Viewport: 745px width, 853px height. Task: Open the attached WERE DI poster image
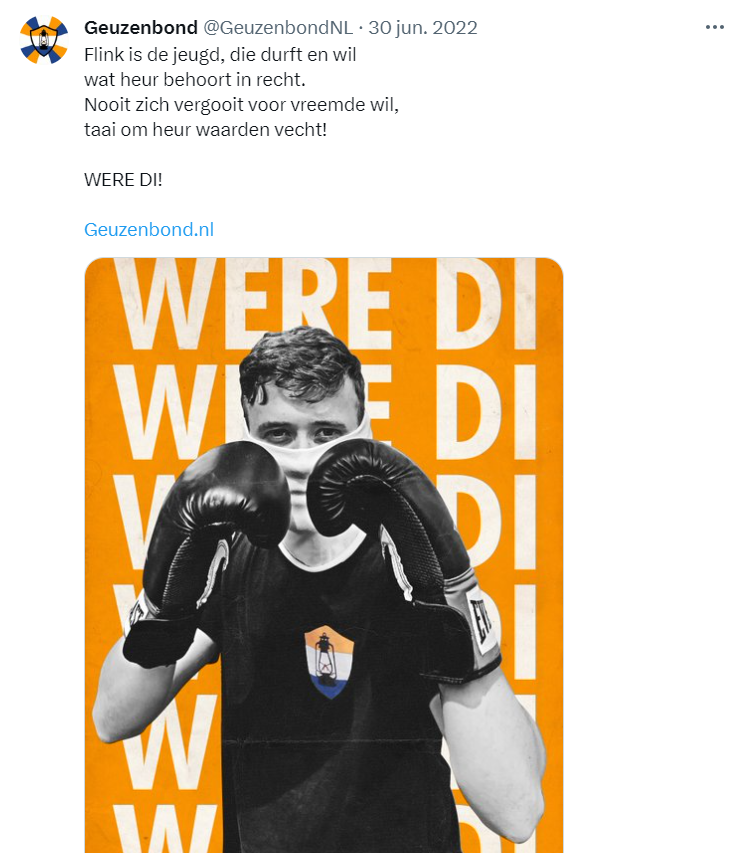pos(324,555)
